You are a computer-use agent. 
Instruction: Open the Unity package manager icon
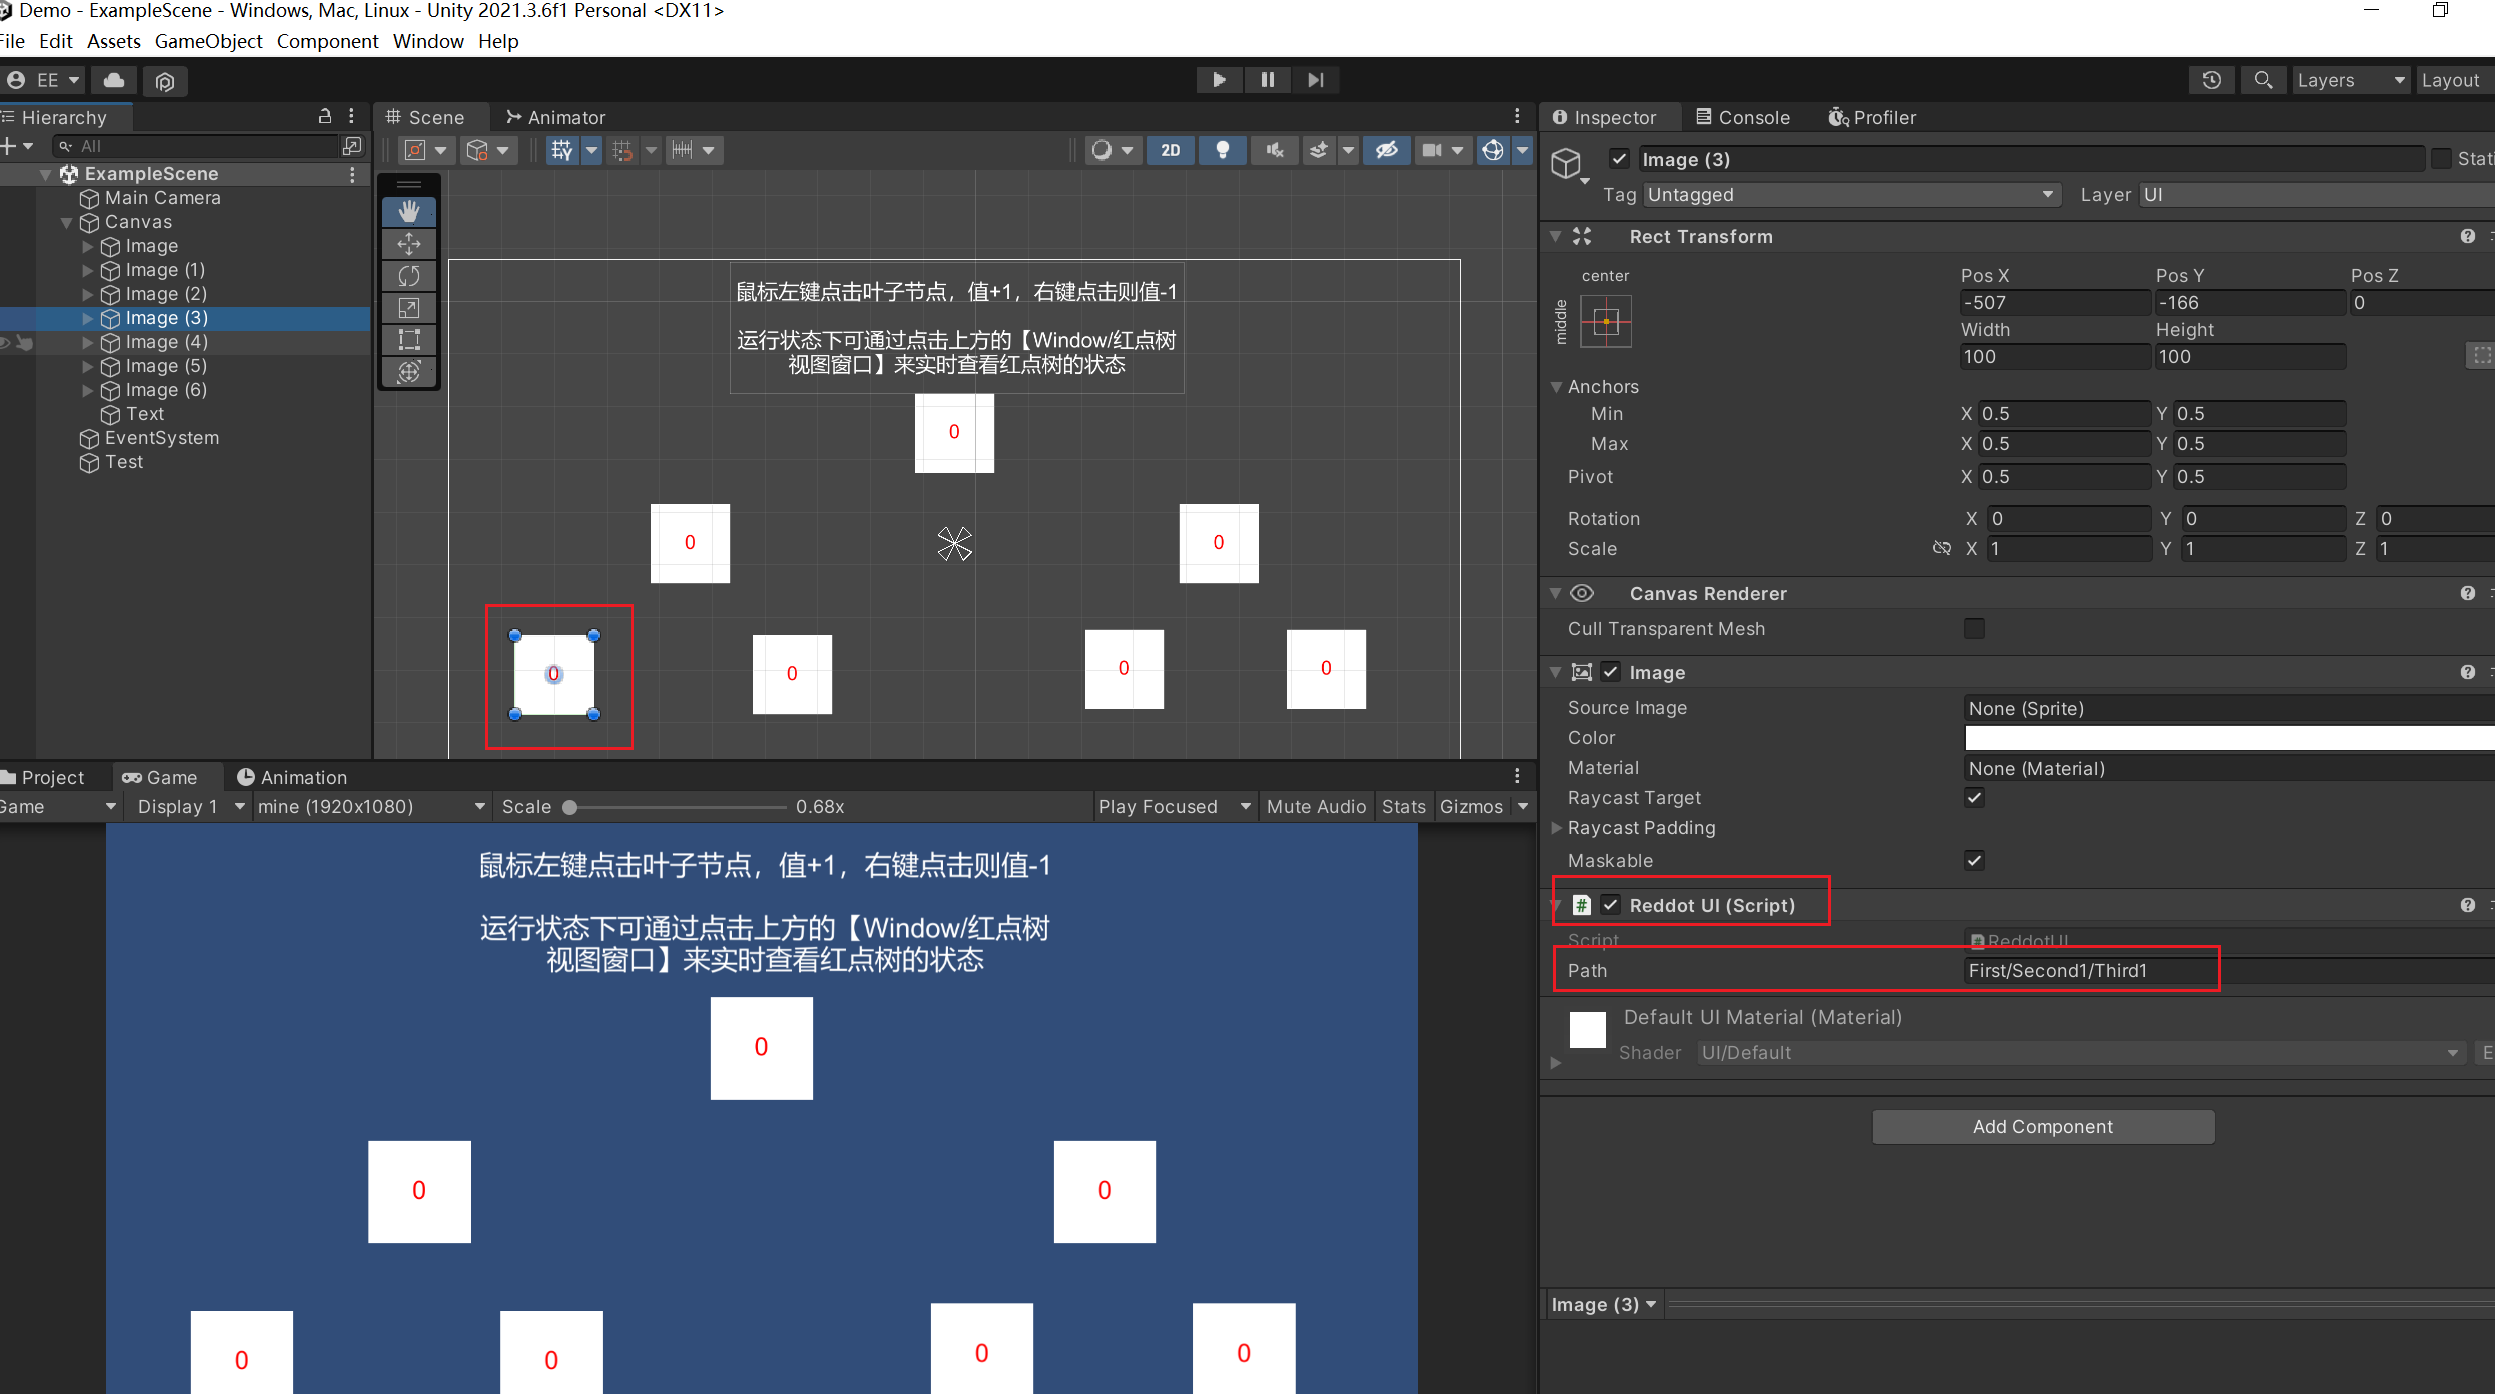click(165, 80)
